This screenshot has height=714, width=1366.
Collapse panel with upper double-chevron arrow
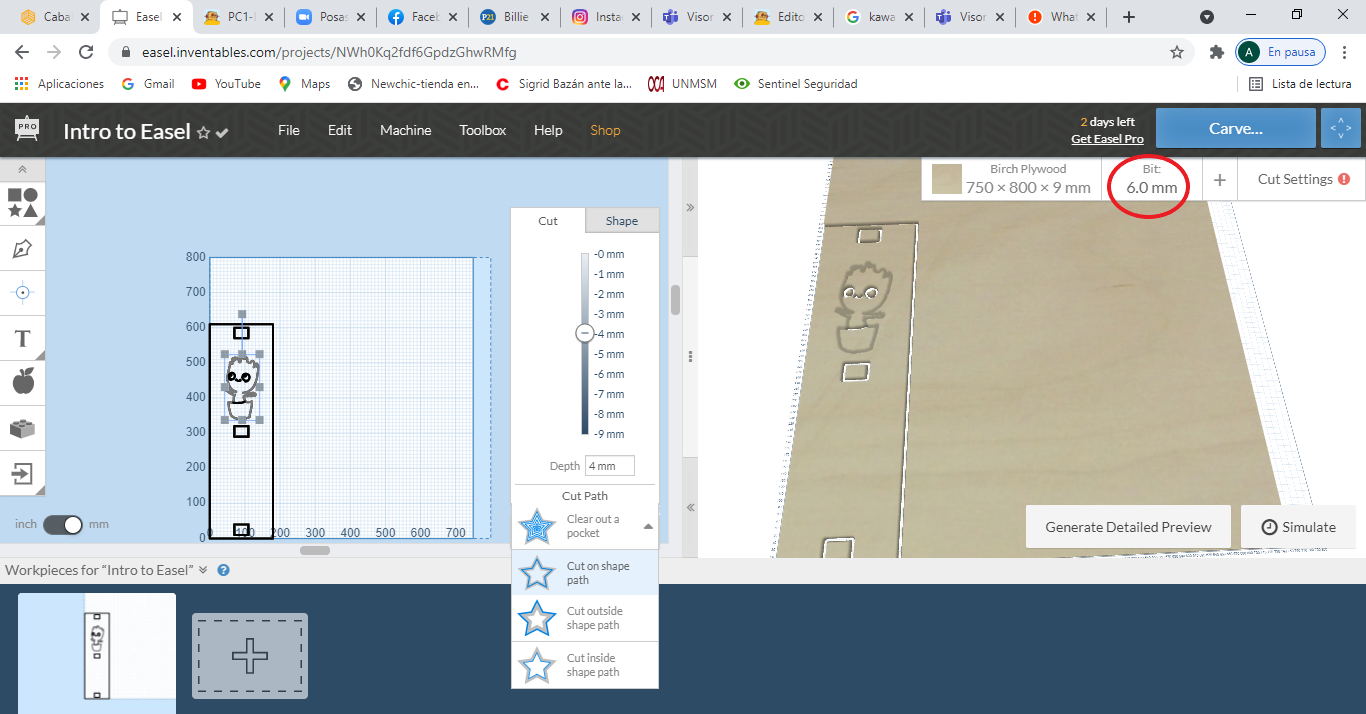click(690, 208)
